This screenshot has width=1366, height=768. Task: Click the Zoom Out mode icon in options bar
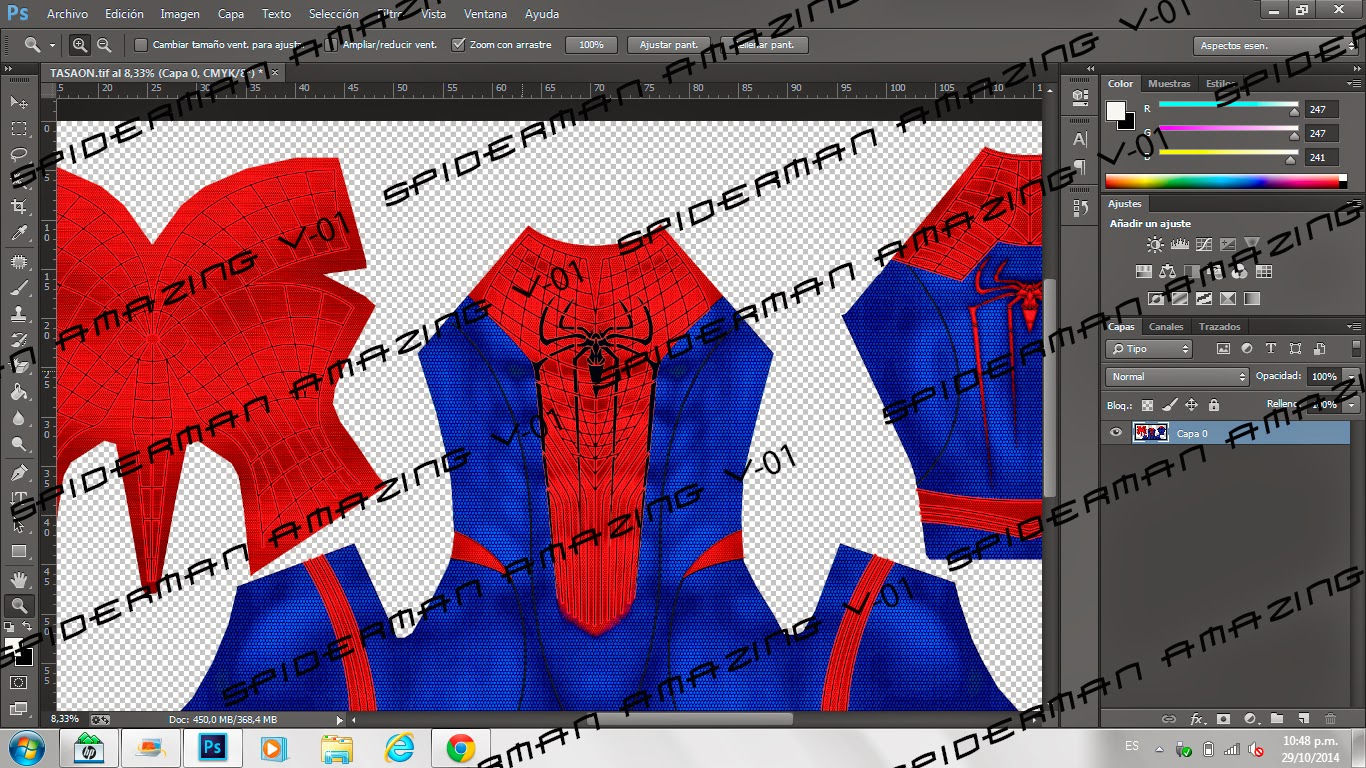coord(104,44)
